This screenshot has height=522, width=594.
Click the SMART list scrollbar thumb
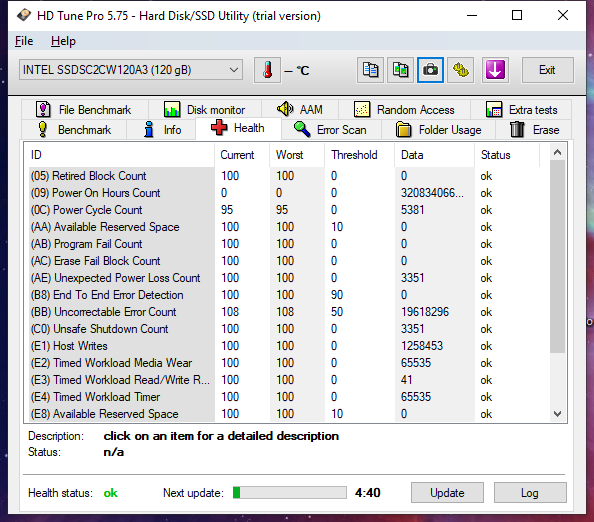(557, 256)
